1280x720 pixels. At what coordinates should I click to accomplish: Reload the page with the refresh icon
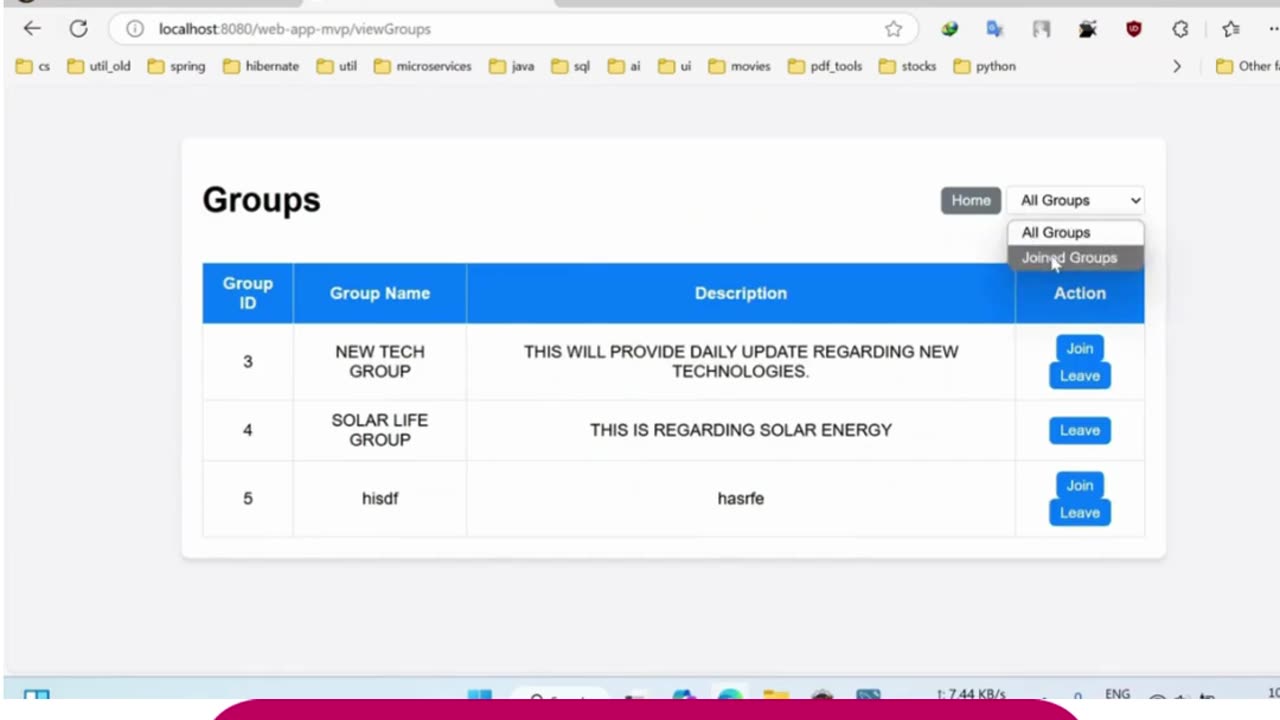click(78, 29)
